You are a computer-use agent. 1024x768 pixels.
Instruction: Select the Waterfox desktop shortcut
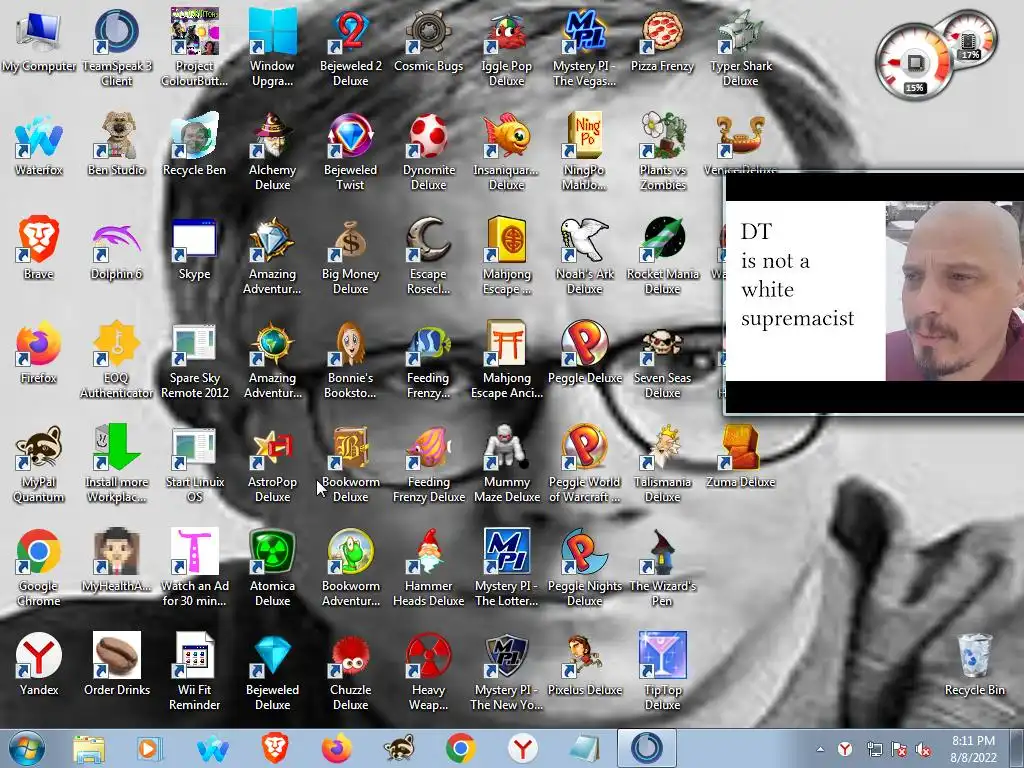39,146
